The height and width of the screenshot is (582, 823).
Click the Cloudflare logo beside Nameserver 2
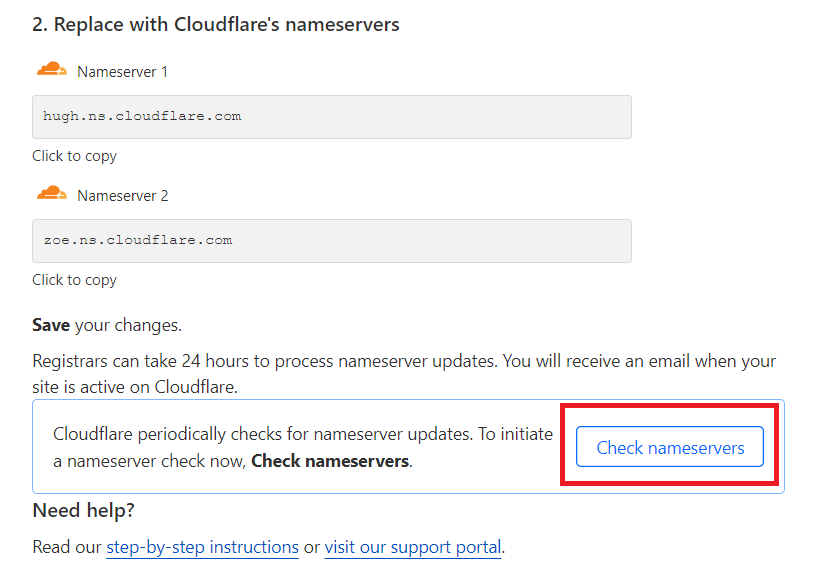[x=51, y=194]
